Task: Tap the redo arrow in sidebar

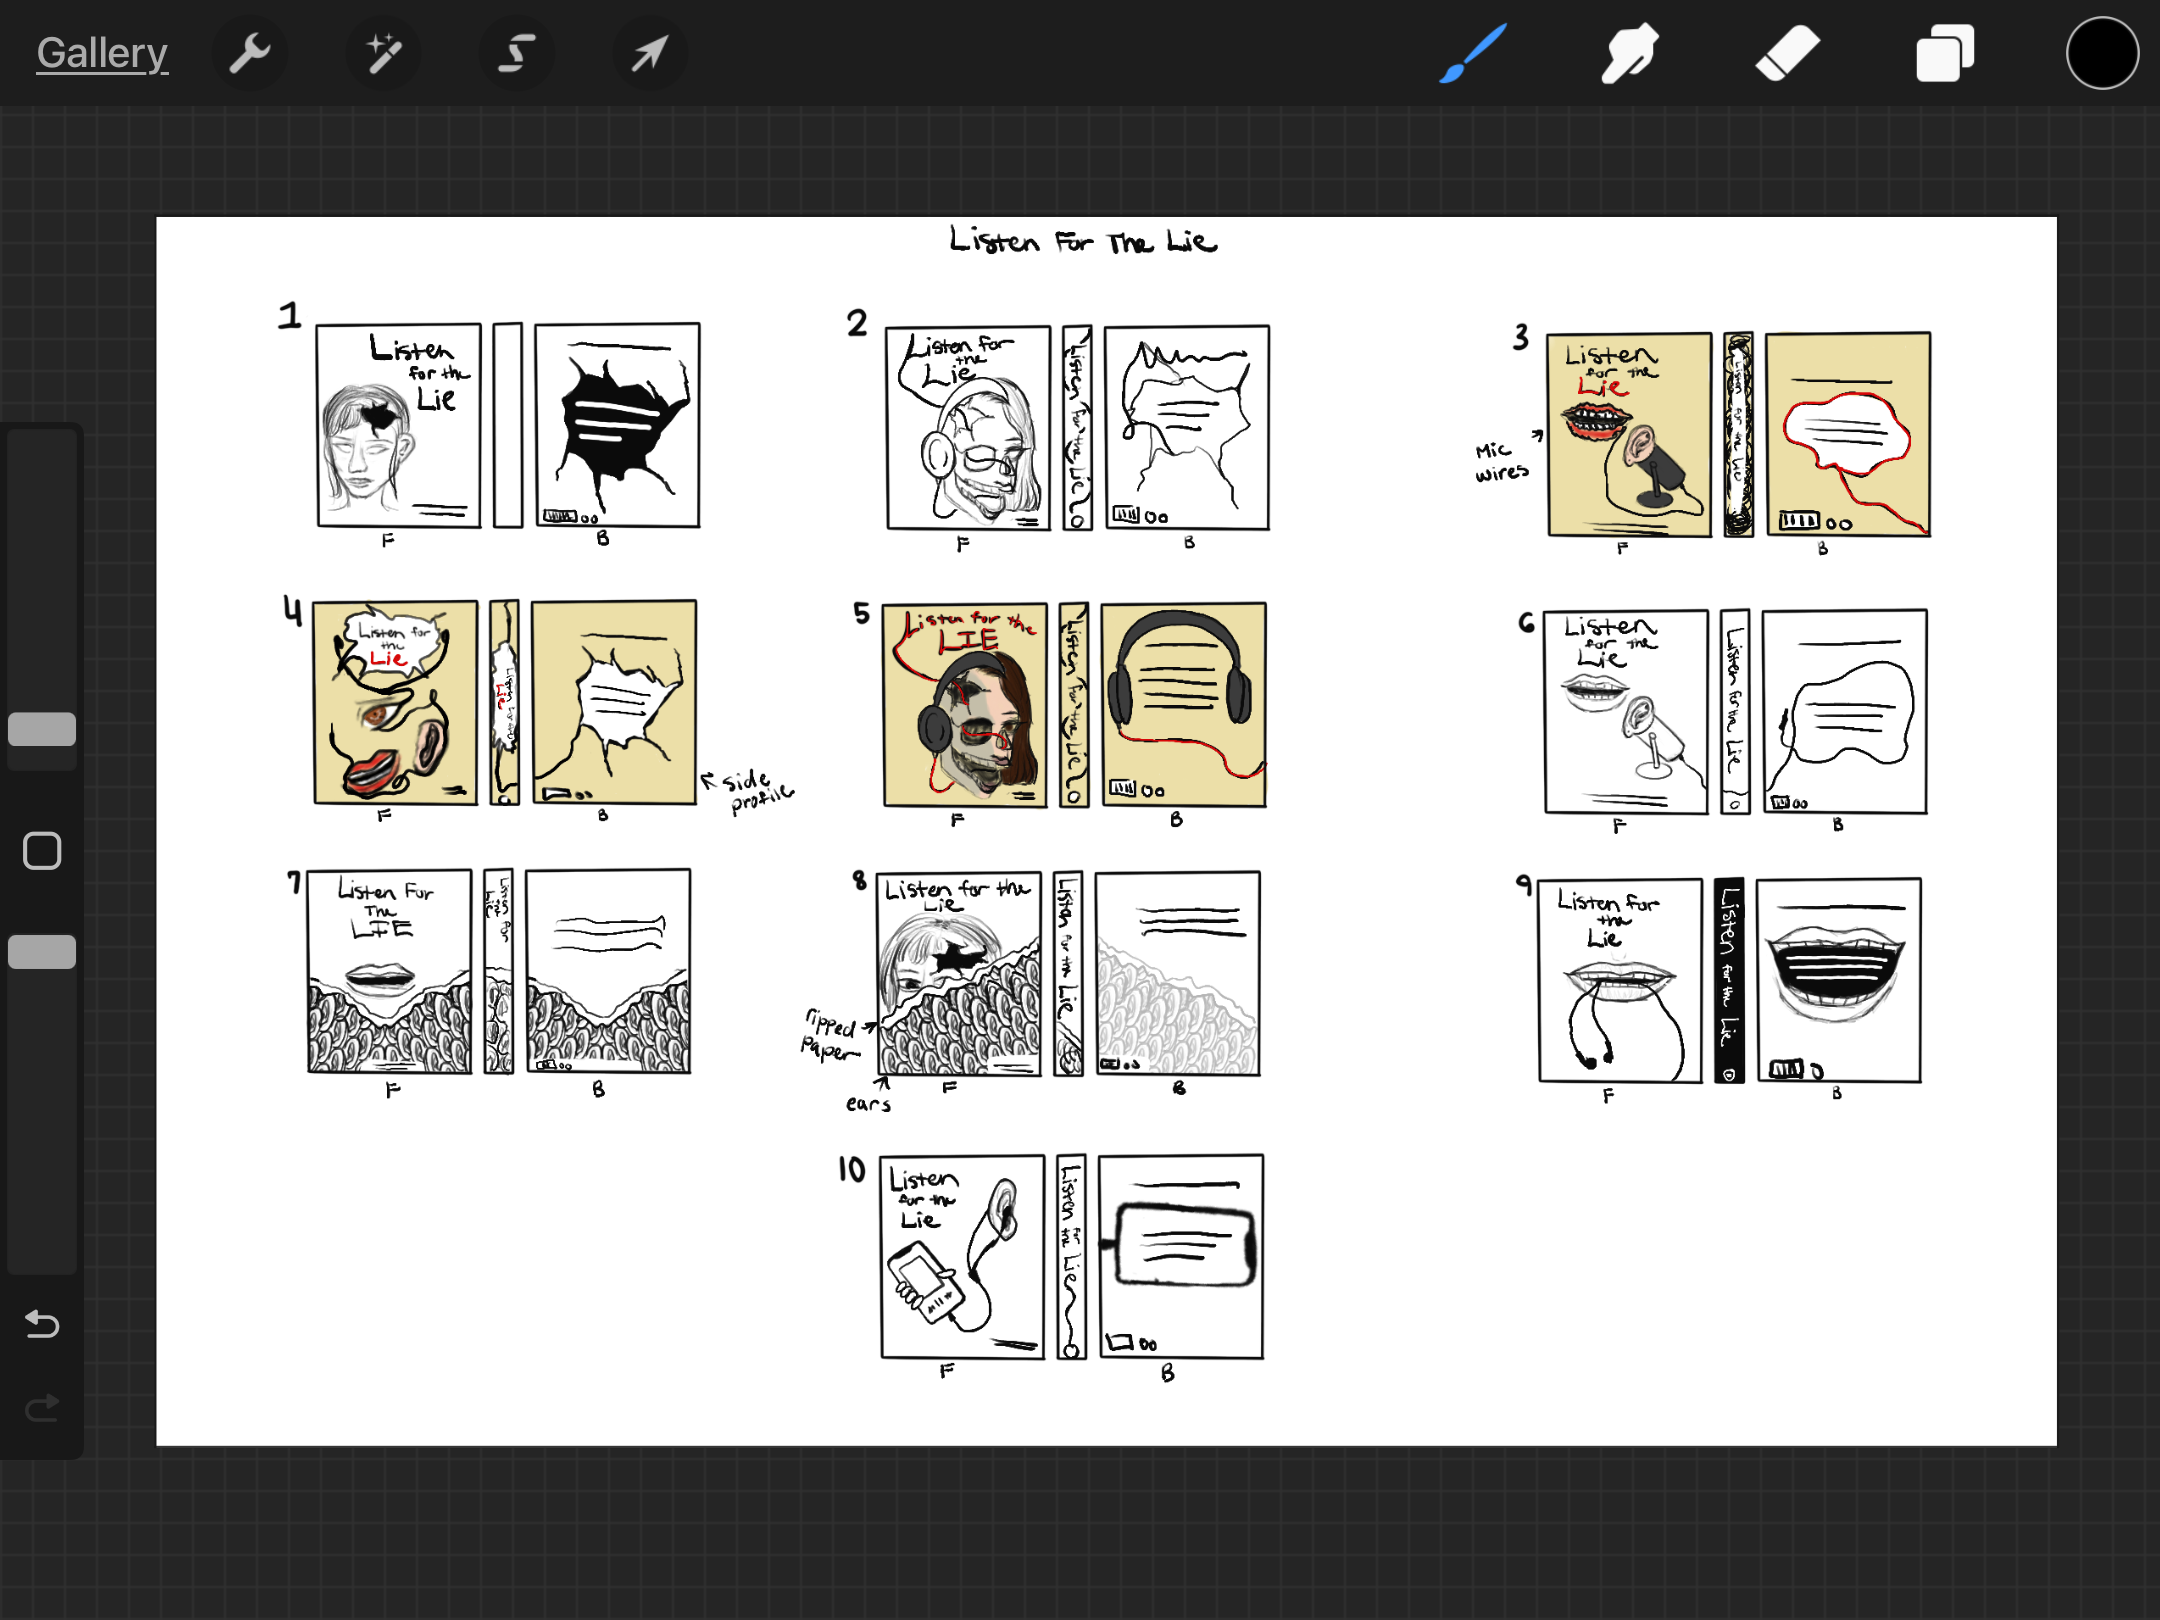Action: pyautogui.click(x=42, y=1408)
